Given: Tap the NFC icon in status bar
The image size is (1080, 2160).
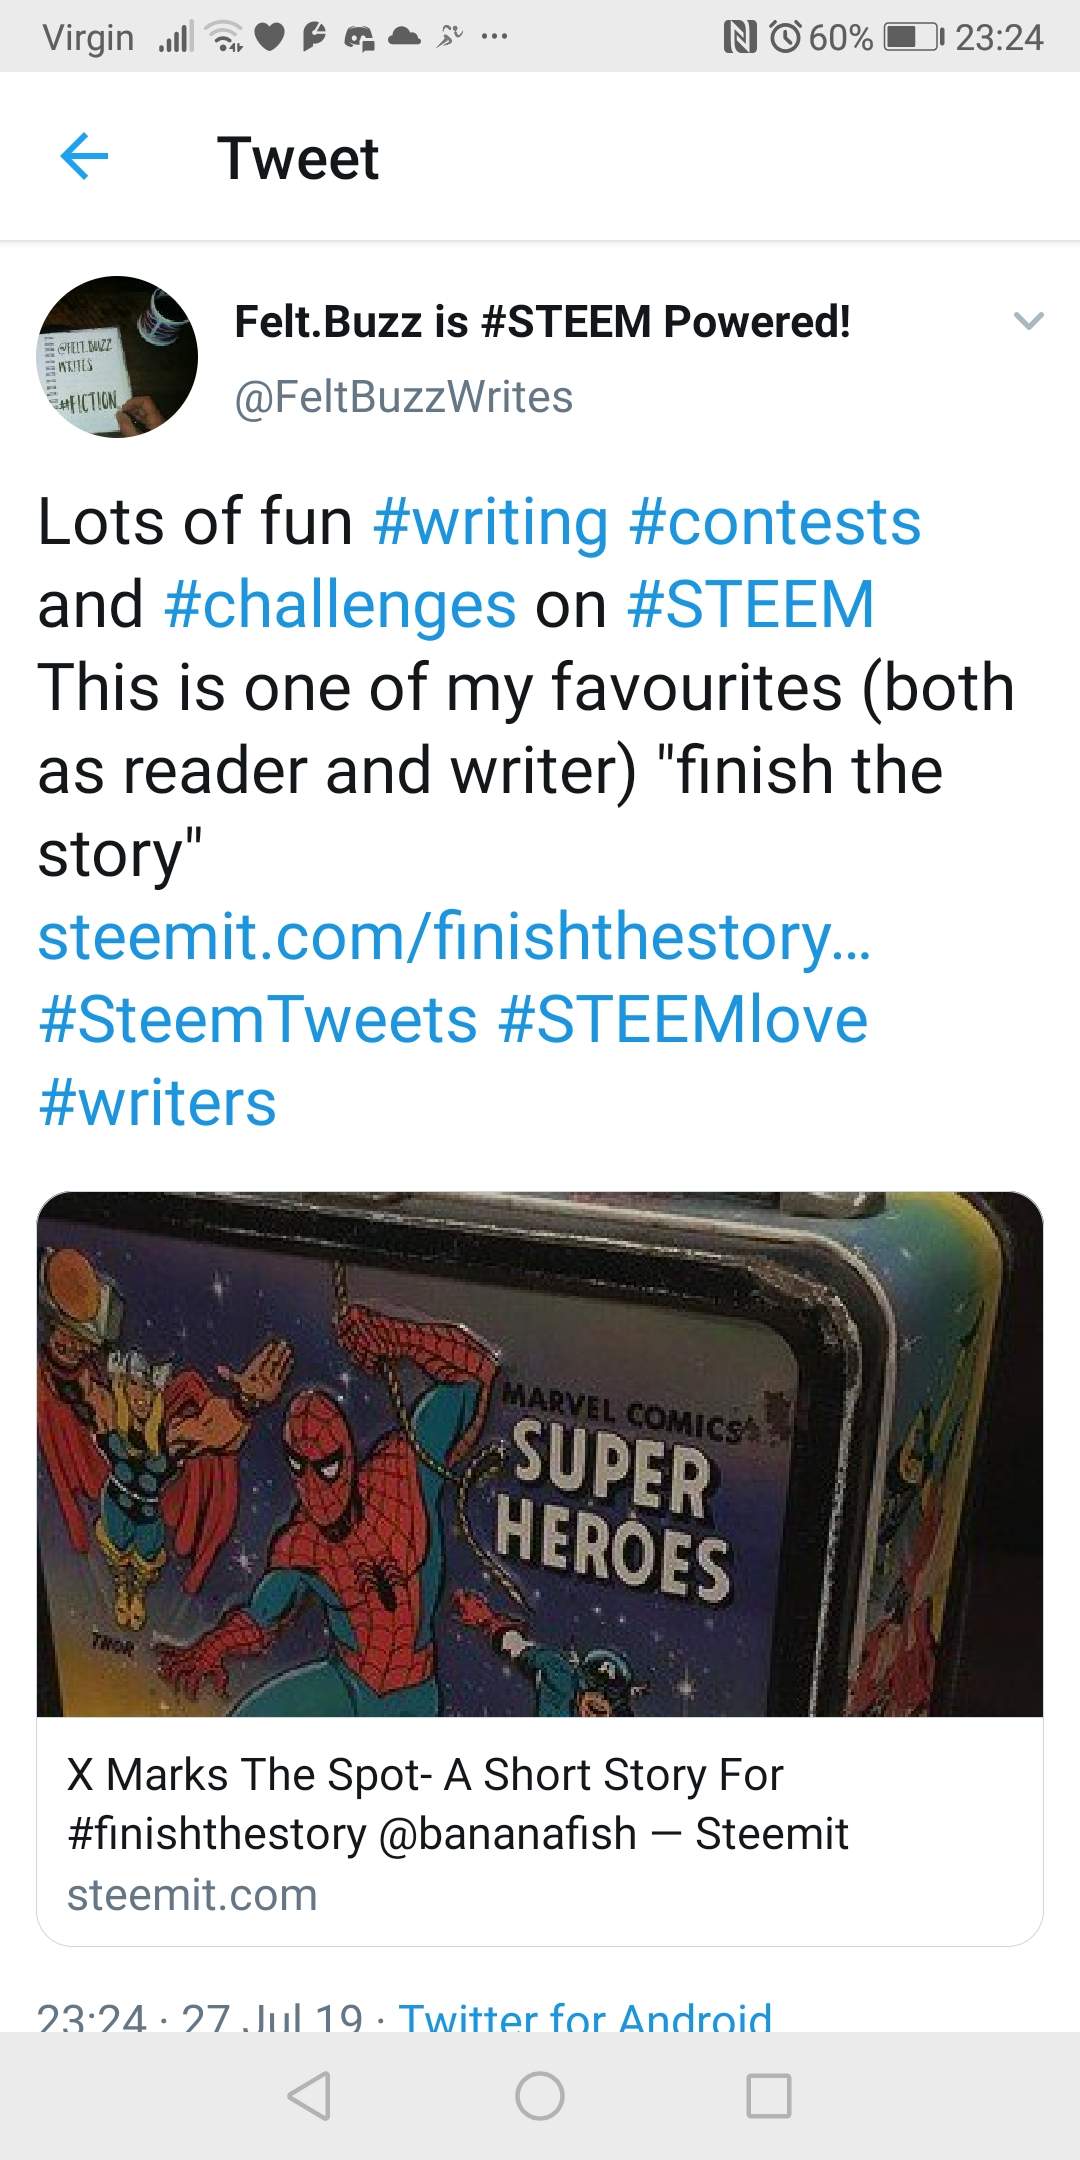Looking at the screenshot, I should [x=740, y=38].
